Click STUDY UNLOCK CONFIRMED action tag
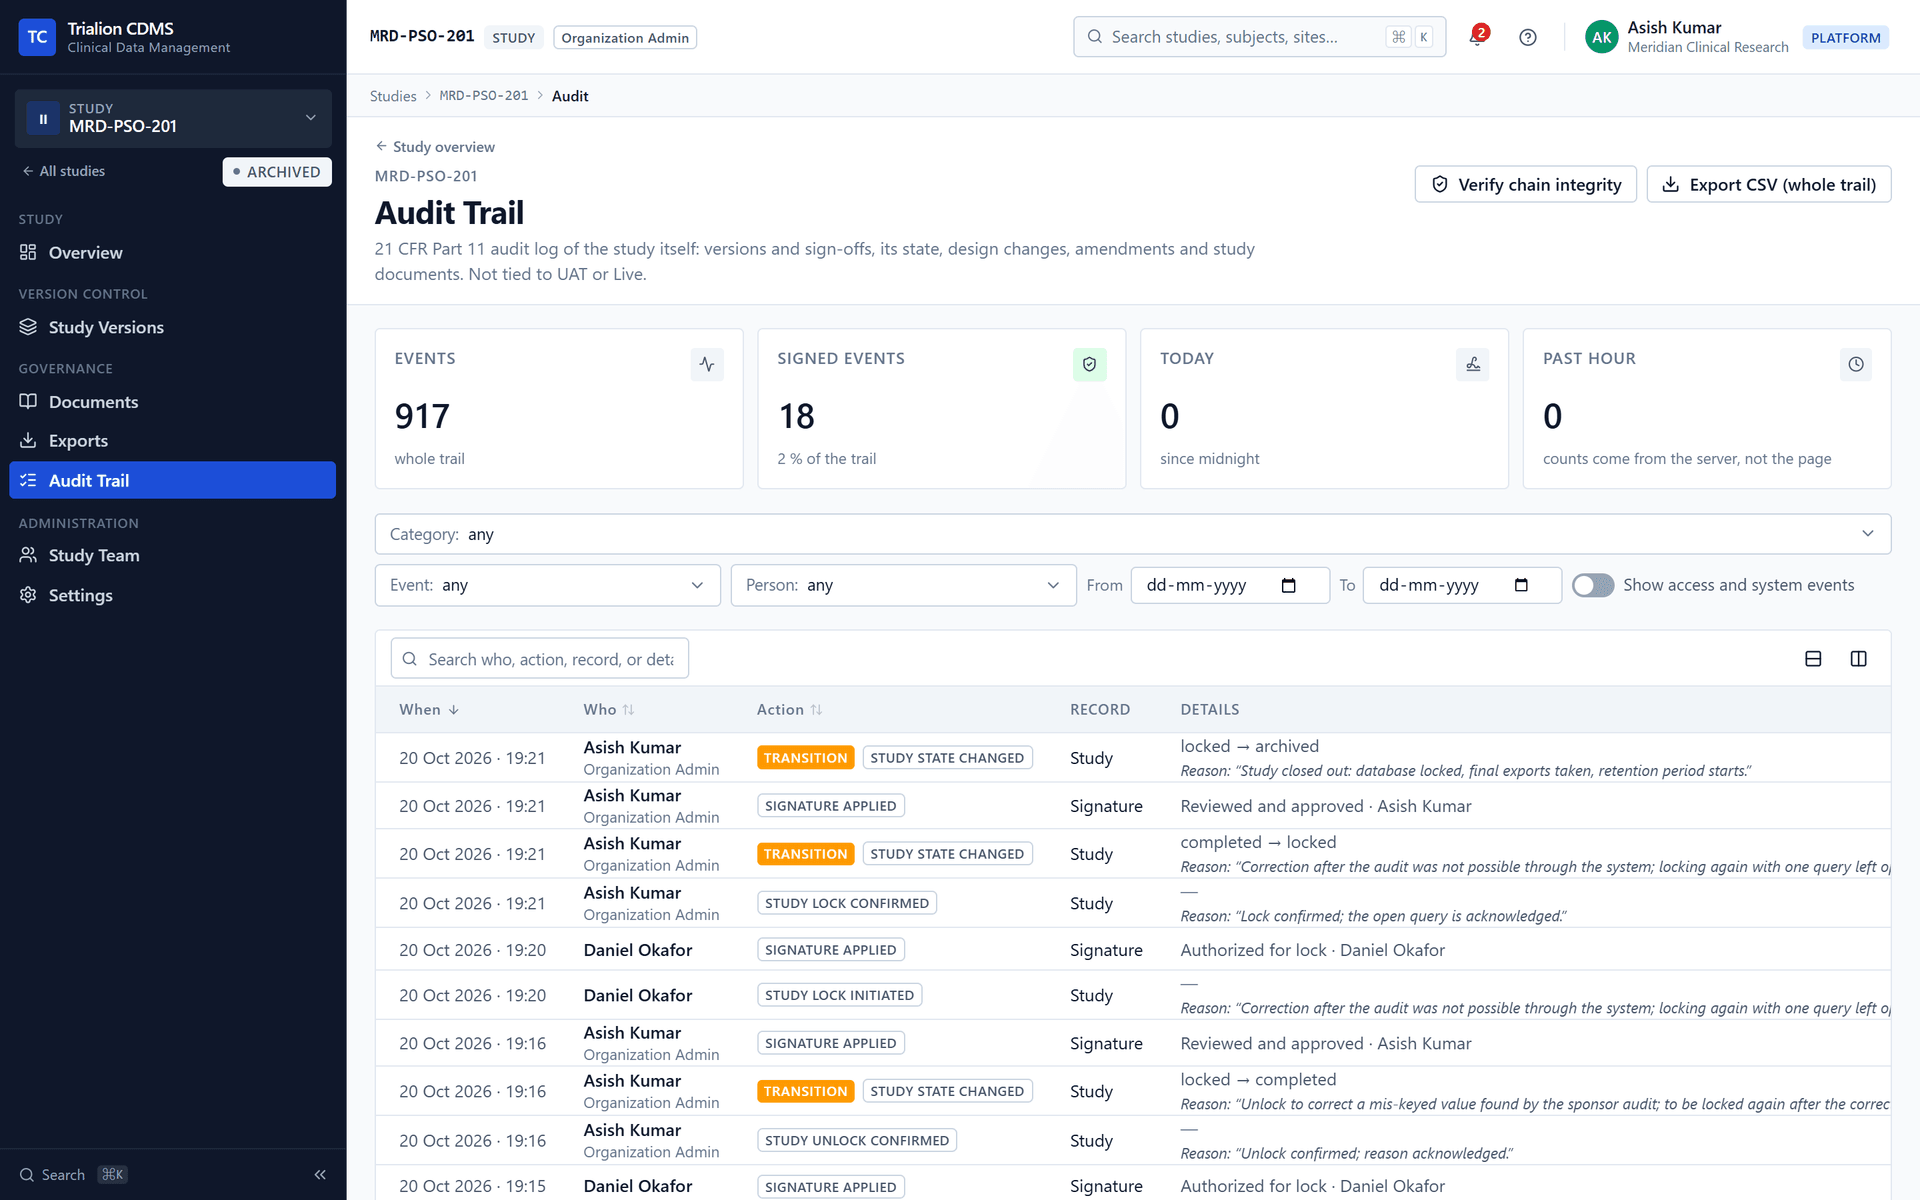1920x1200 pixels. pyautogui.click(x=857, y=1140)
